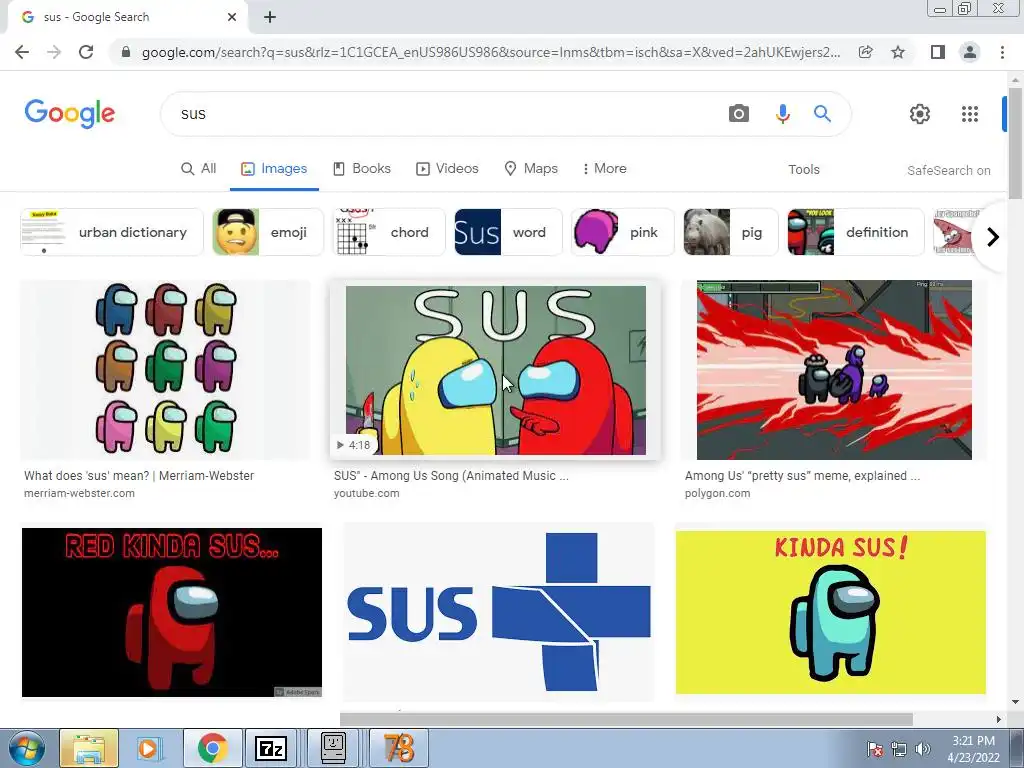The width and height of the screenshot is (1024, 768).
Task: Open the share this page icon
Action: 866,52
